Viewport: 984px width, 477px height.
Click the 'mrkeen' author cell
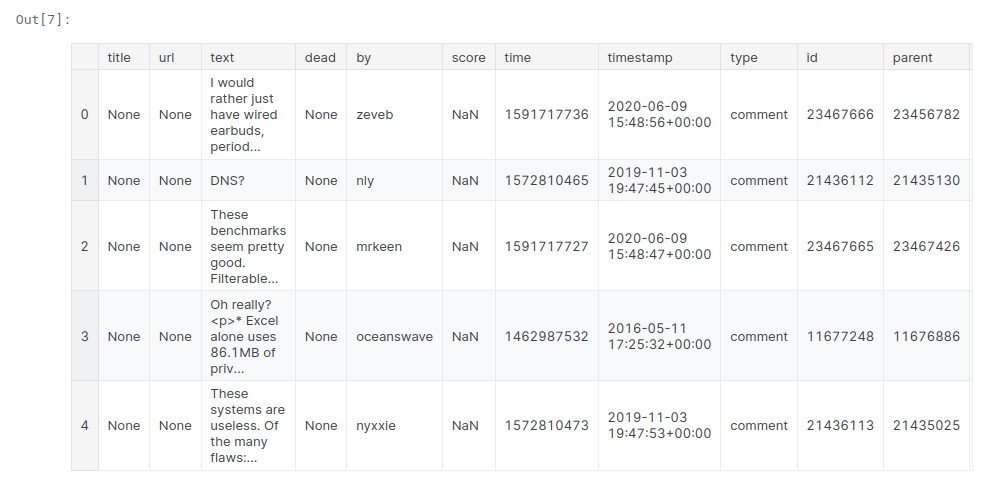[379, 247]
